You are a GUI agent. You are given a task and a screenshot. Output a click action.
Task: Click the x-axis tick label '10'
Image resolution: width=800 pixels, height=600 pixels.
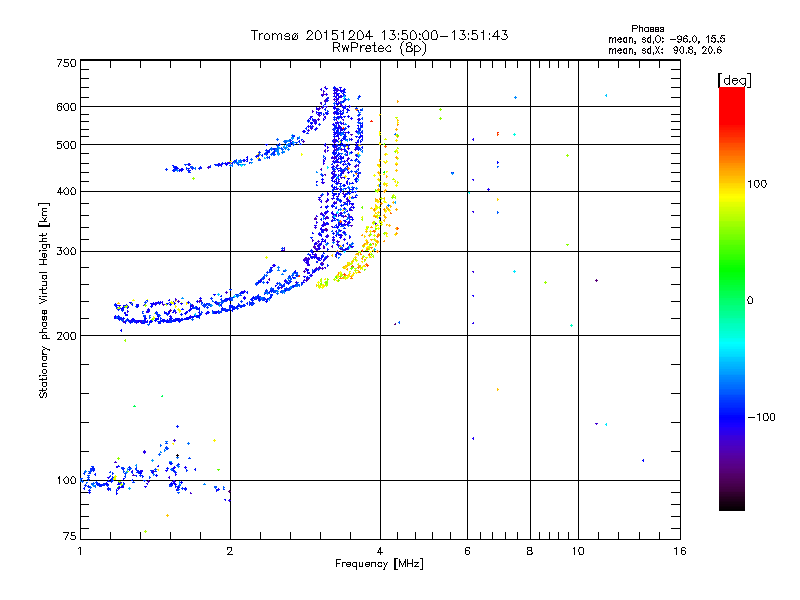578,551
